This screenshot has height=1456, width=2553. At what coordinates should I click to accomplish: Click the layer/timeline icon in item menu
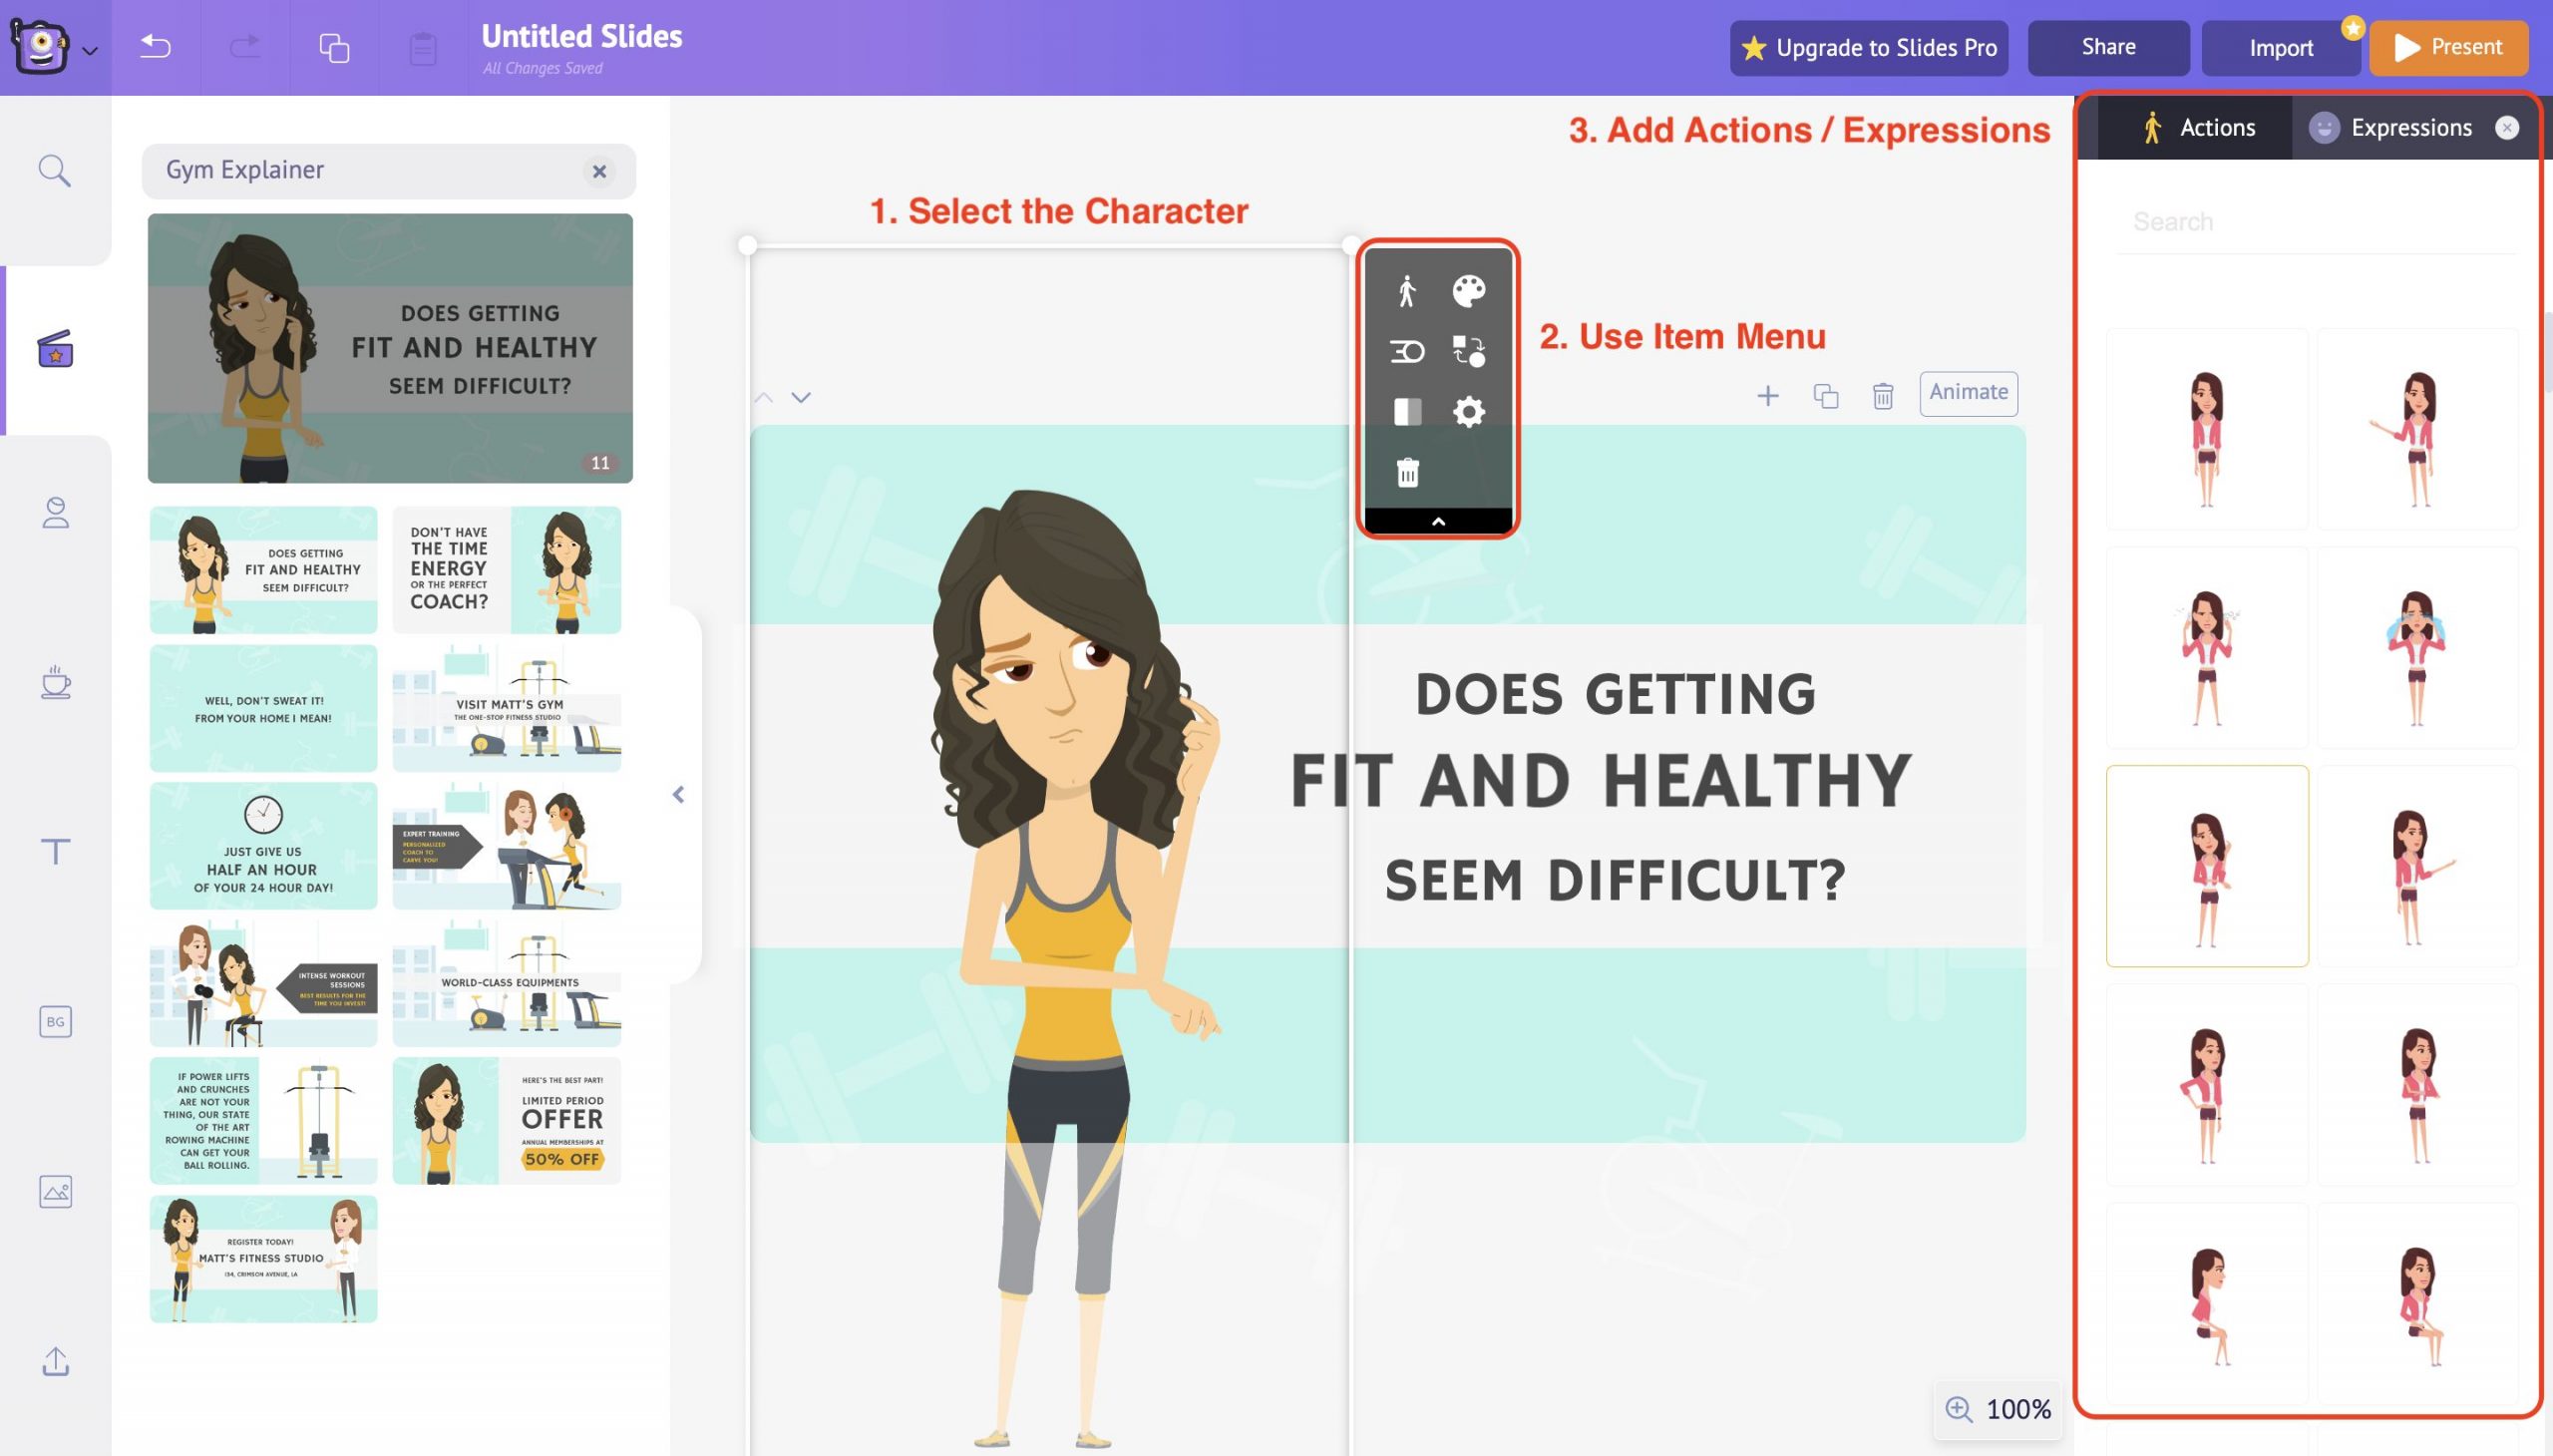[x=1406, y=351]
